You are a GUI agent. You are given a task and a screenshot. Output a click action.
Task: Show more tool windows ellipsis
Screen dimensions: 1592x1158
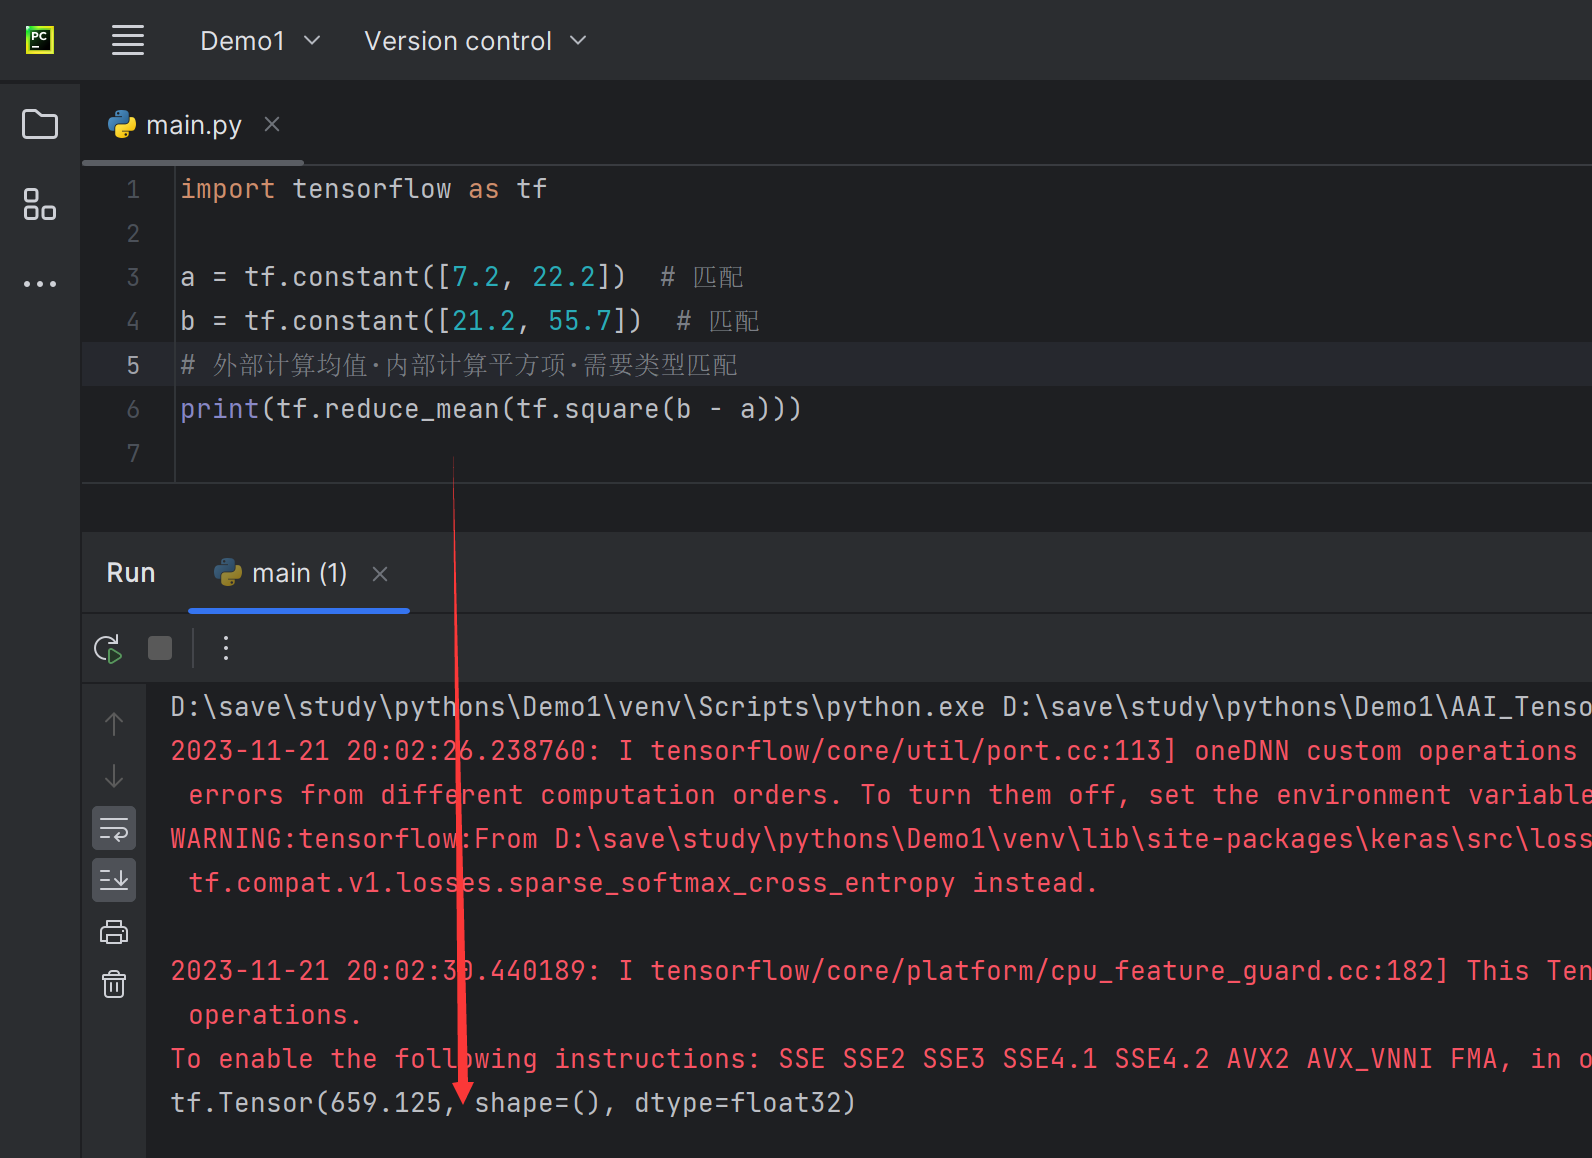(40, 284)
